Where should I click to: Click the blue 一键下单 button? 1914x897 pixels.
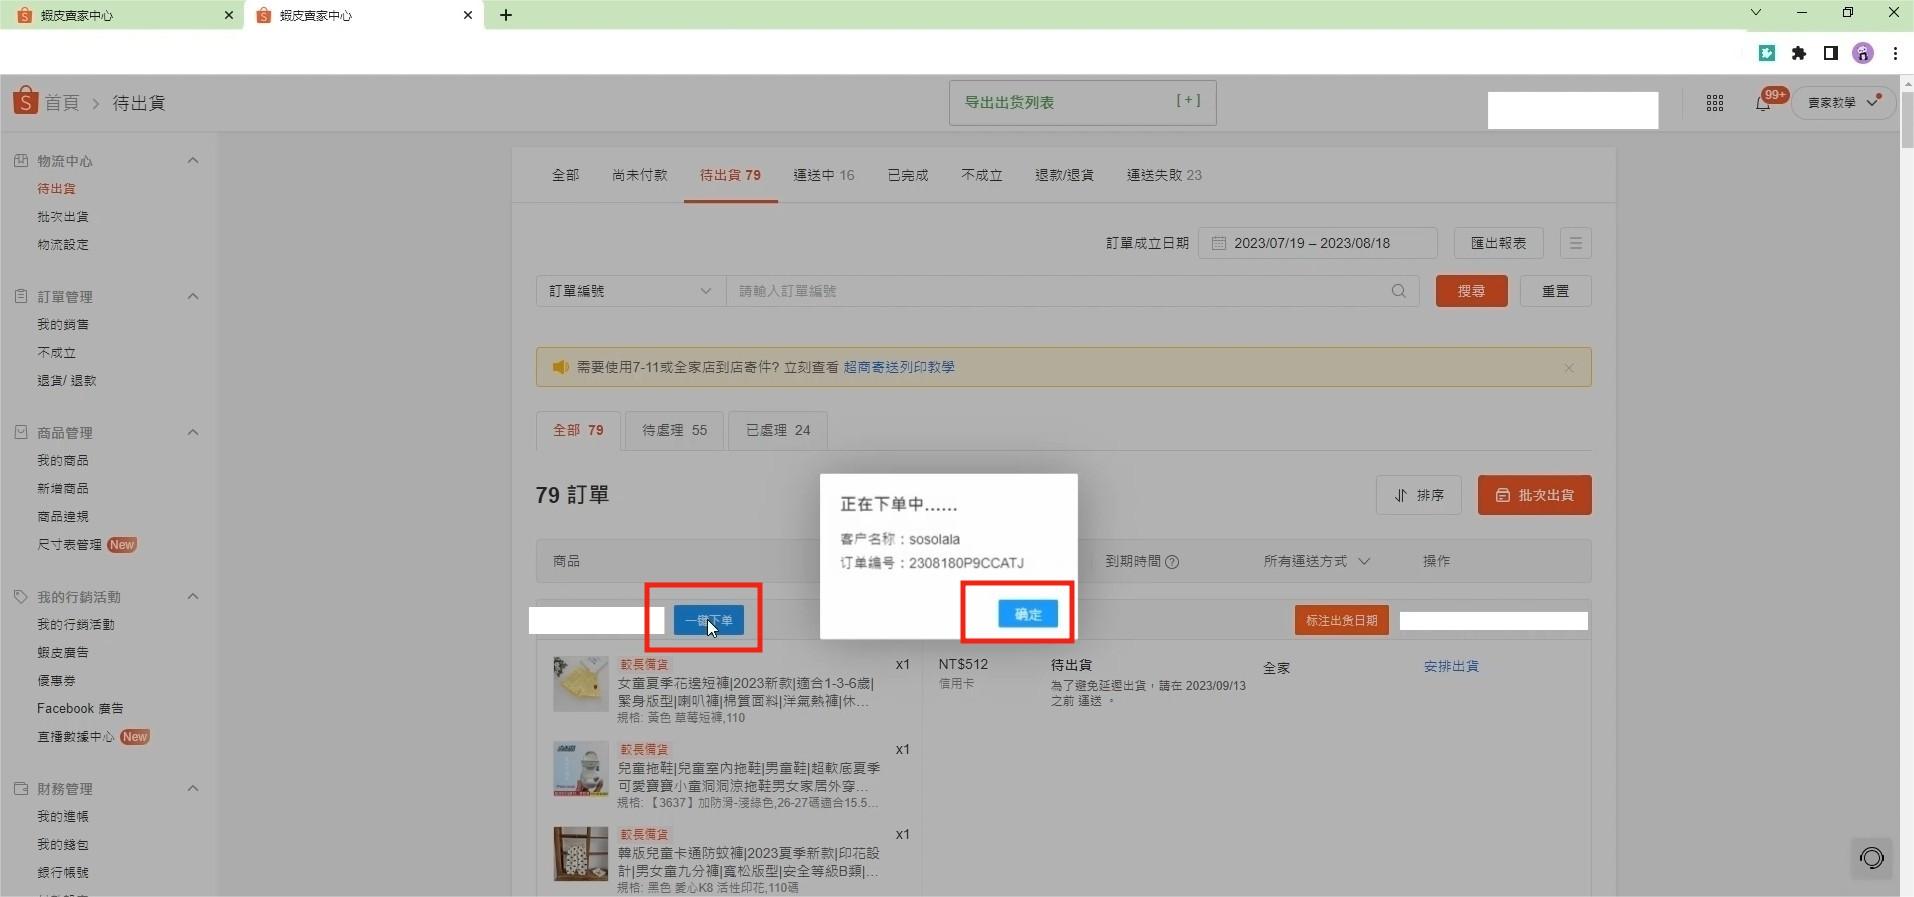708,620
